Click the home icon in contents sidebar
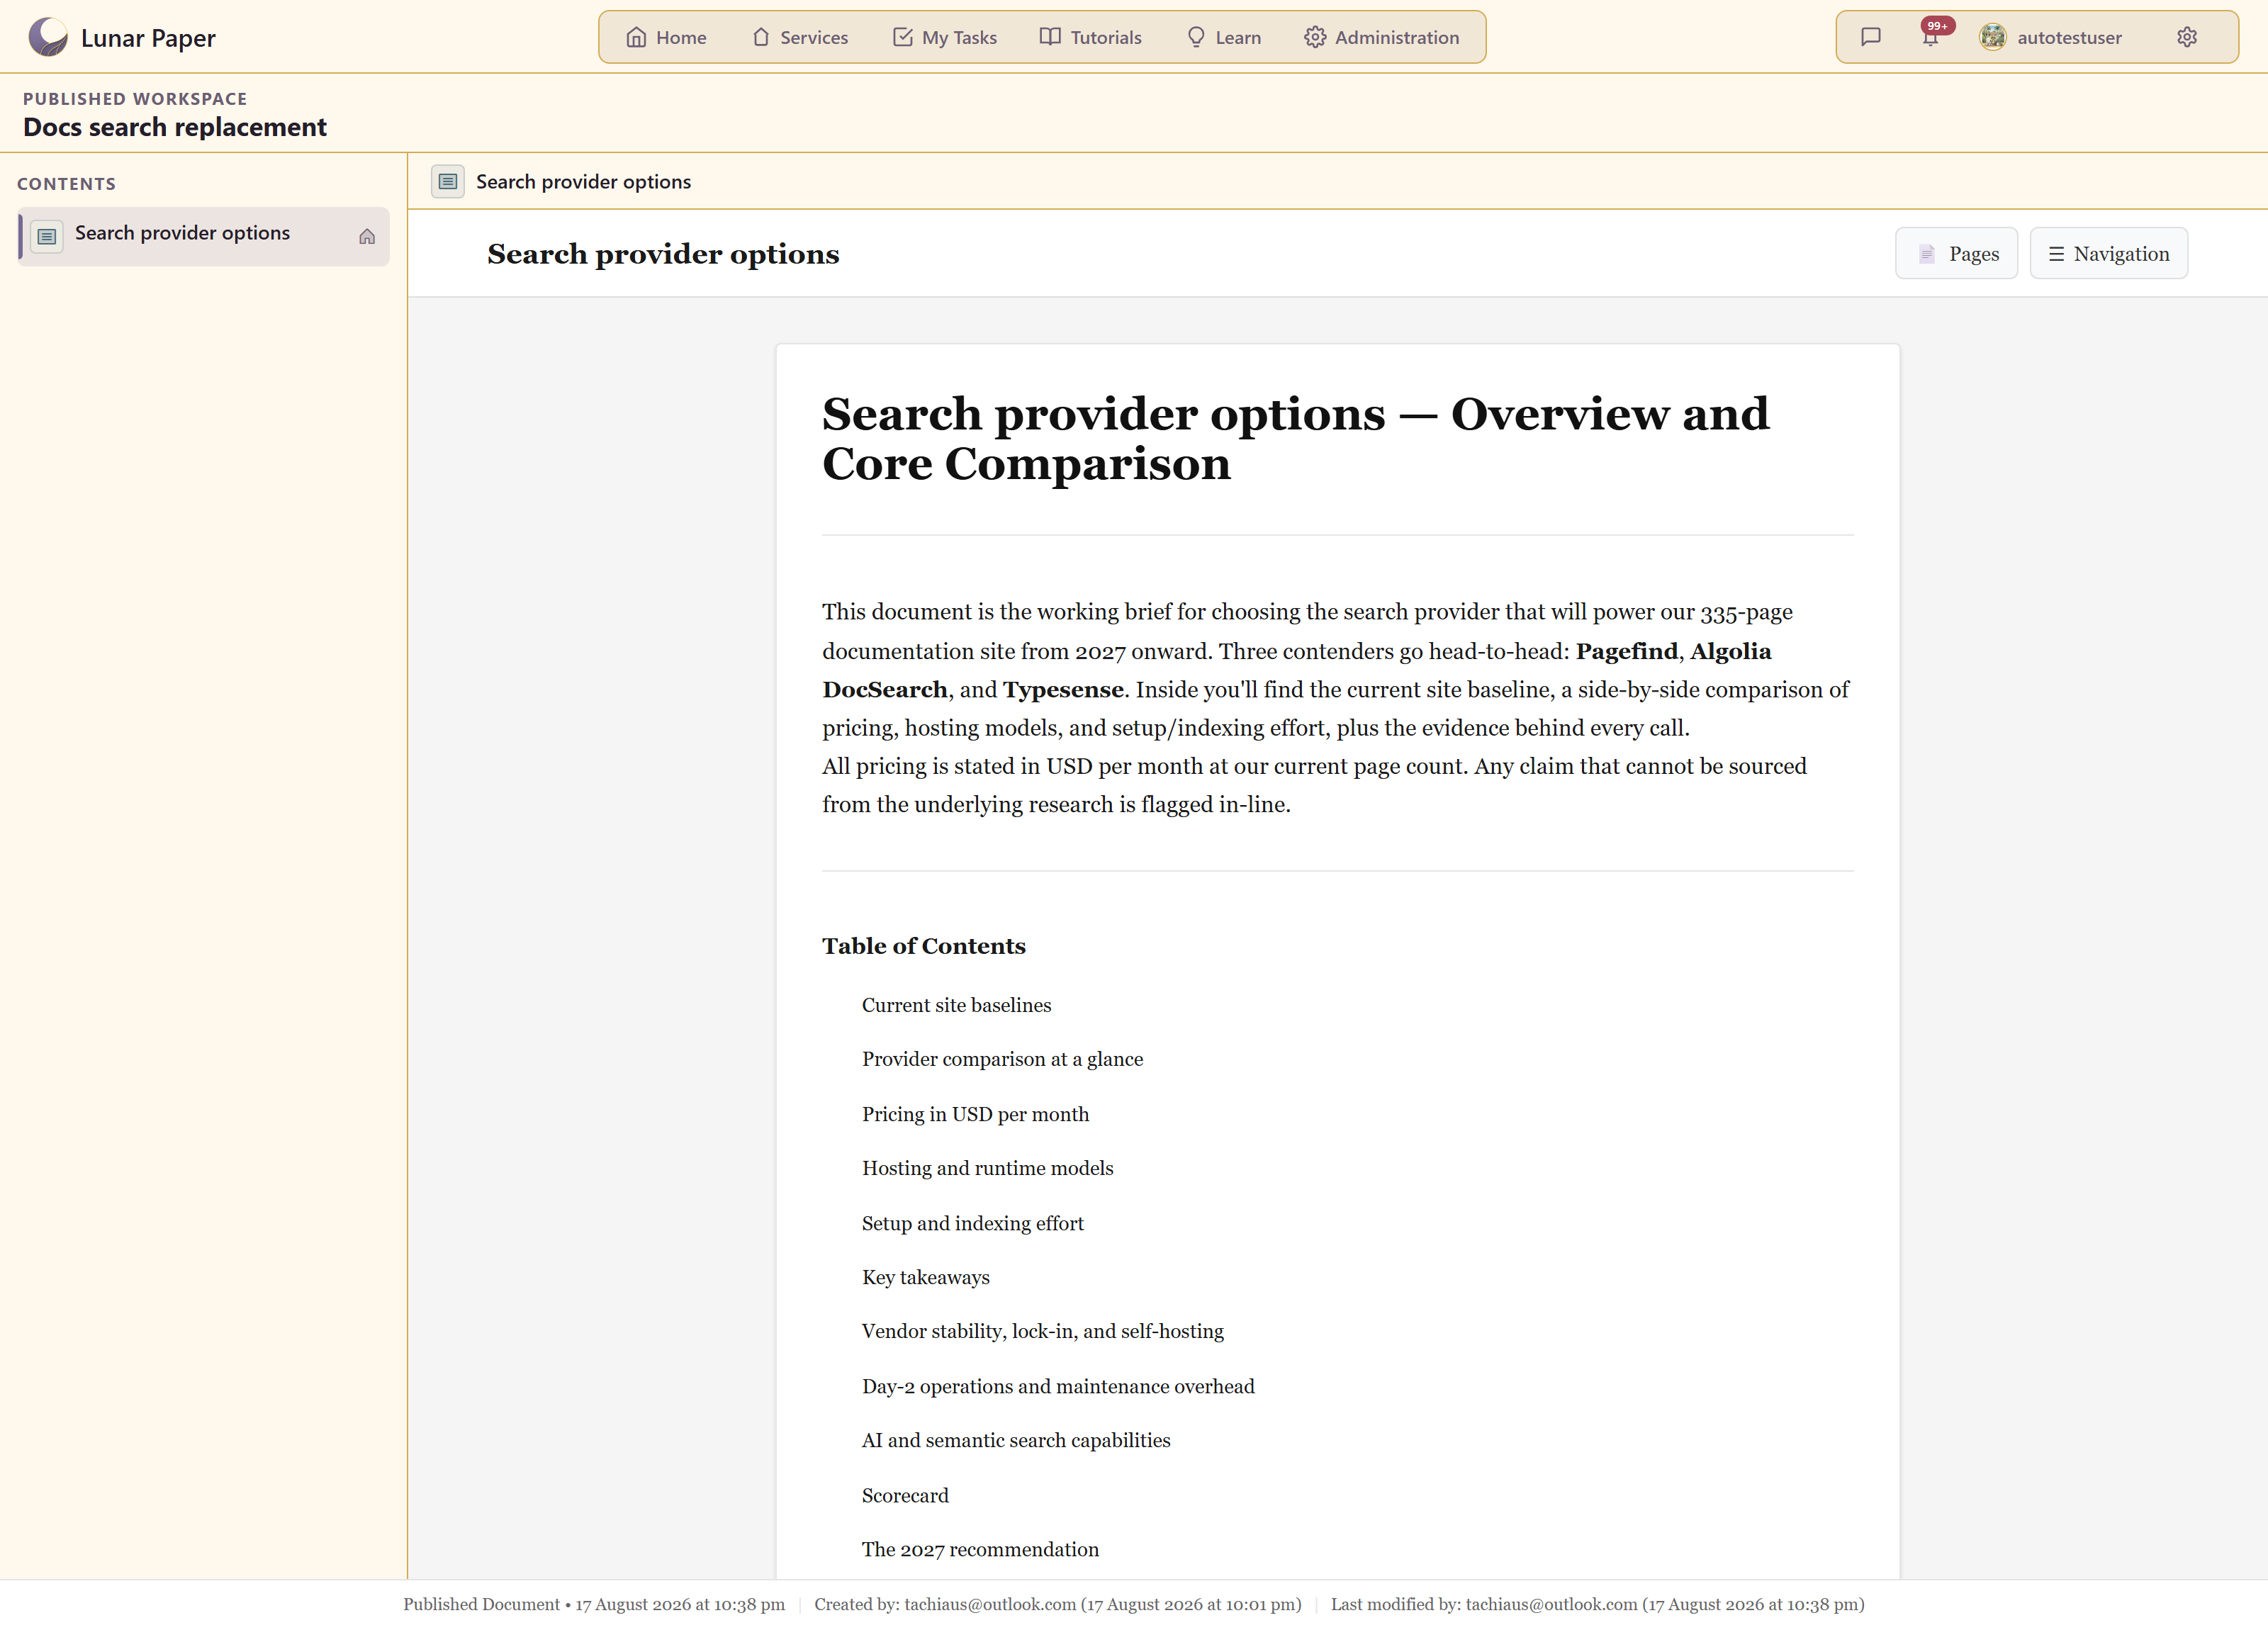2268x1630 pixels. [367, 237]
